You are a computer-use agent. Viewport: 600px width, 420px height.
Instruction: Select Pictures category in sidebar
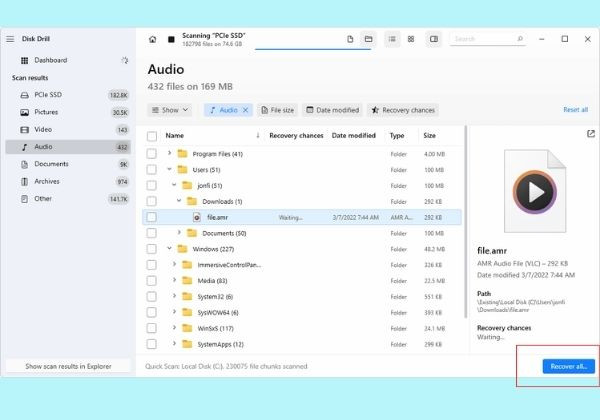click(68, 112)
